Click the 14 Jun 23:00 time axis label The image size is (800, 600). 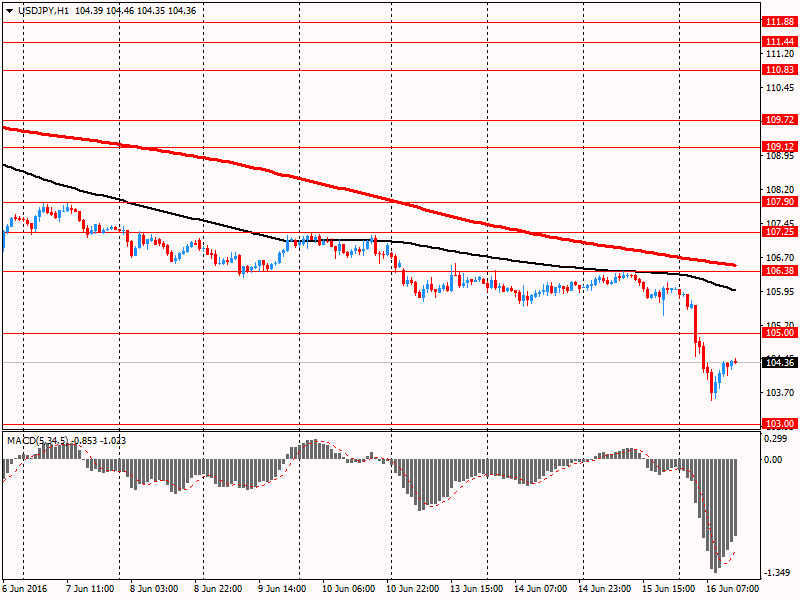(605, 589)
